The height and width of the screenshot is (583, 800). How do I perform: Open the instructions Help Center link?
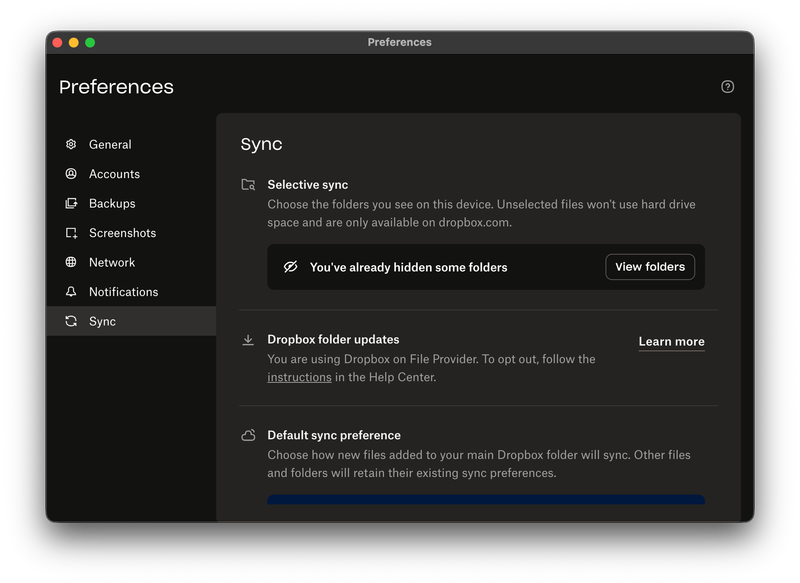click(x=299, y=378)
